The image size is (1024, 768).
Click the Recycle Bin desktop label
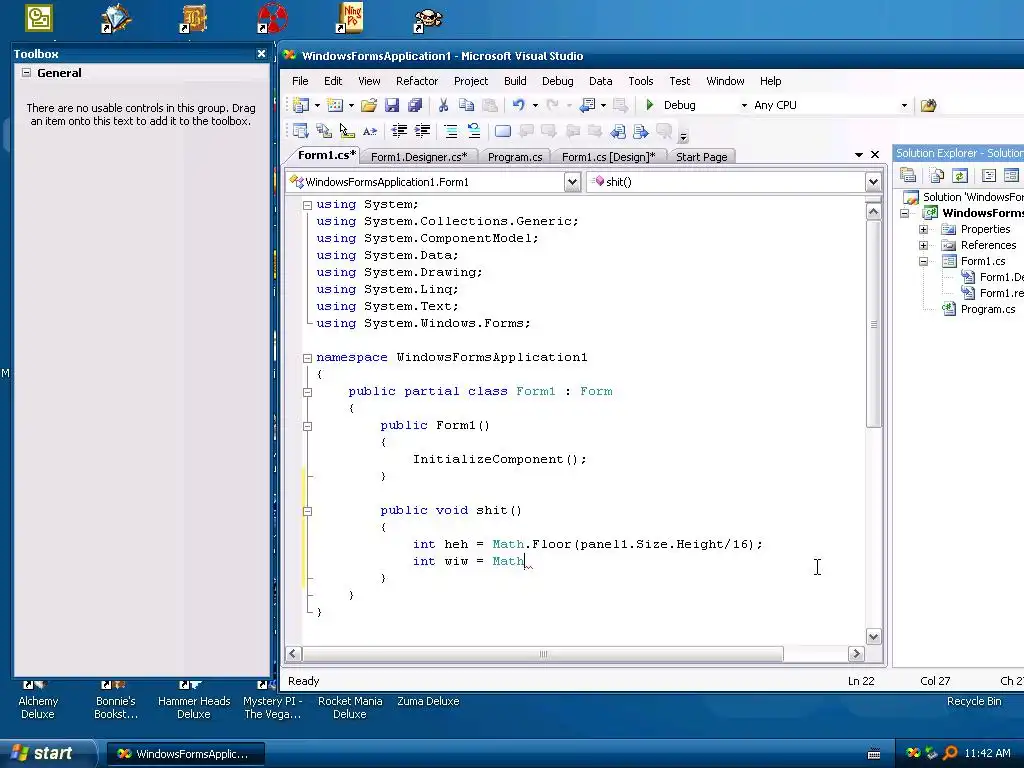click(x=974, y=701)
